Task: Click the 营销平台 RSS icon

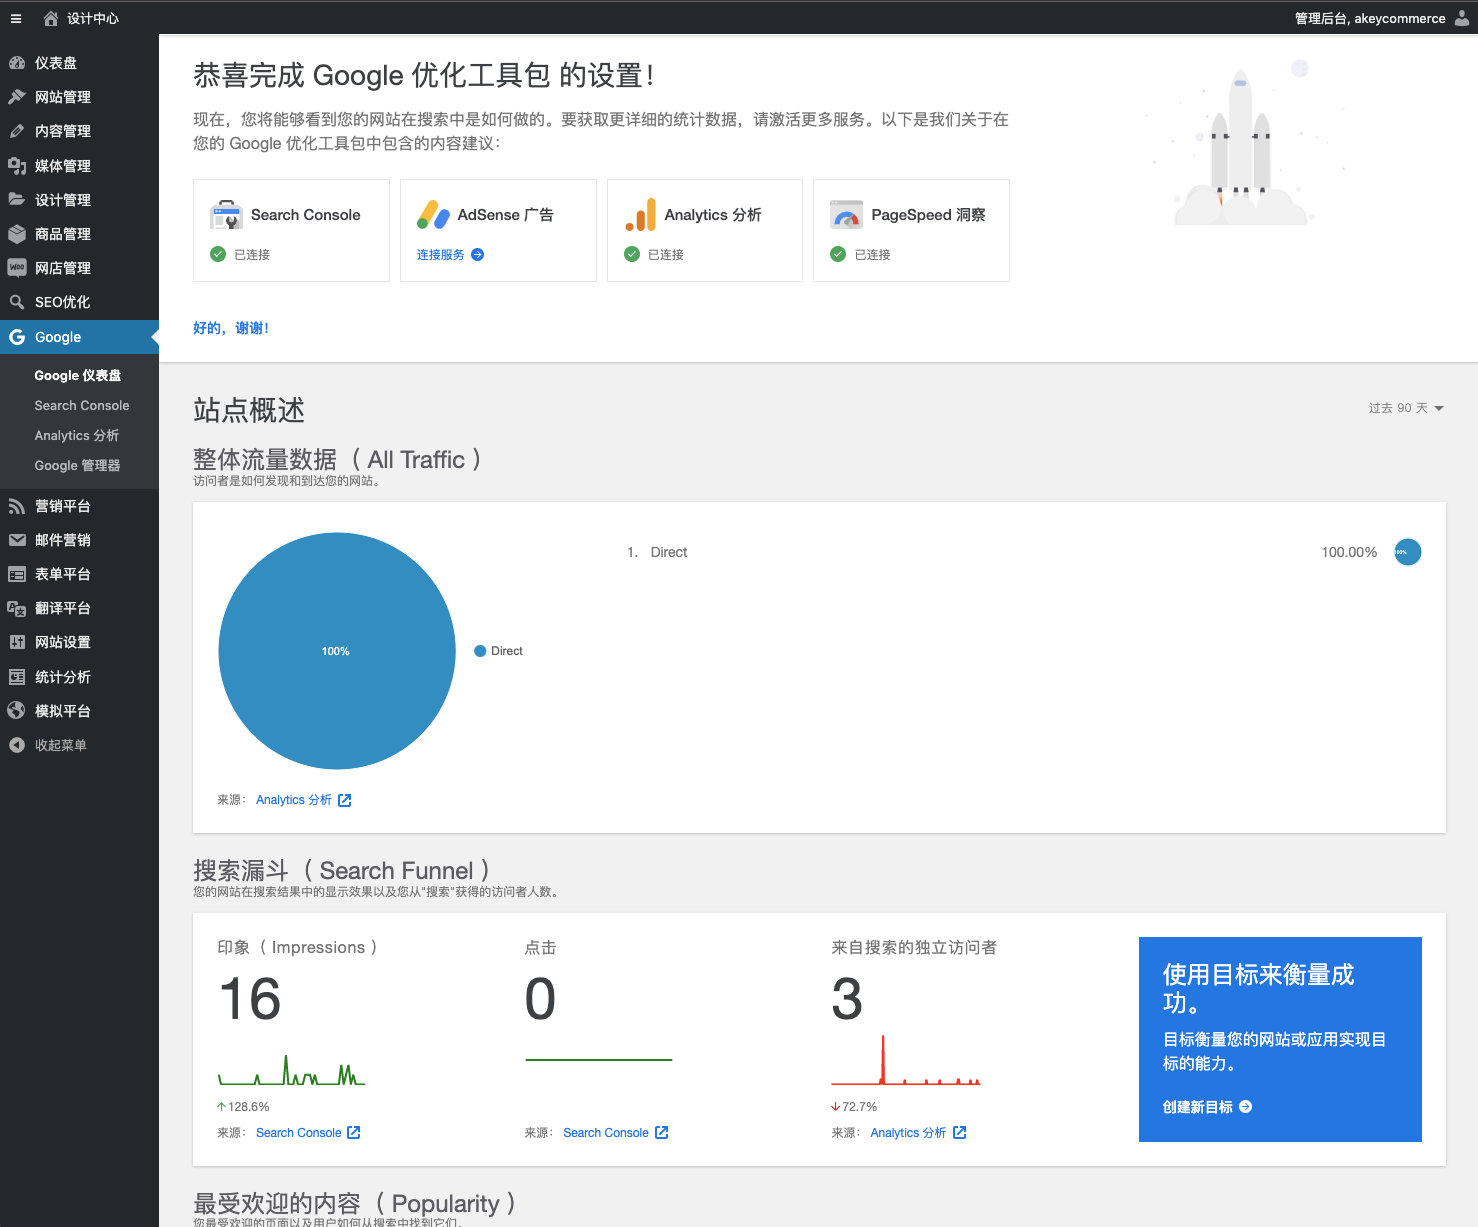Action: tap(17, 506)
